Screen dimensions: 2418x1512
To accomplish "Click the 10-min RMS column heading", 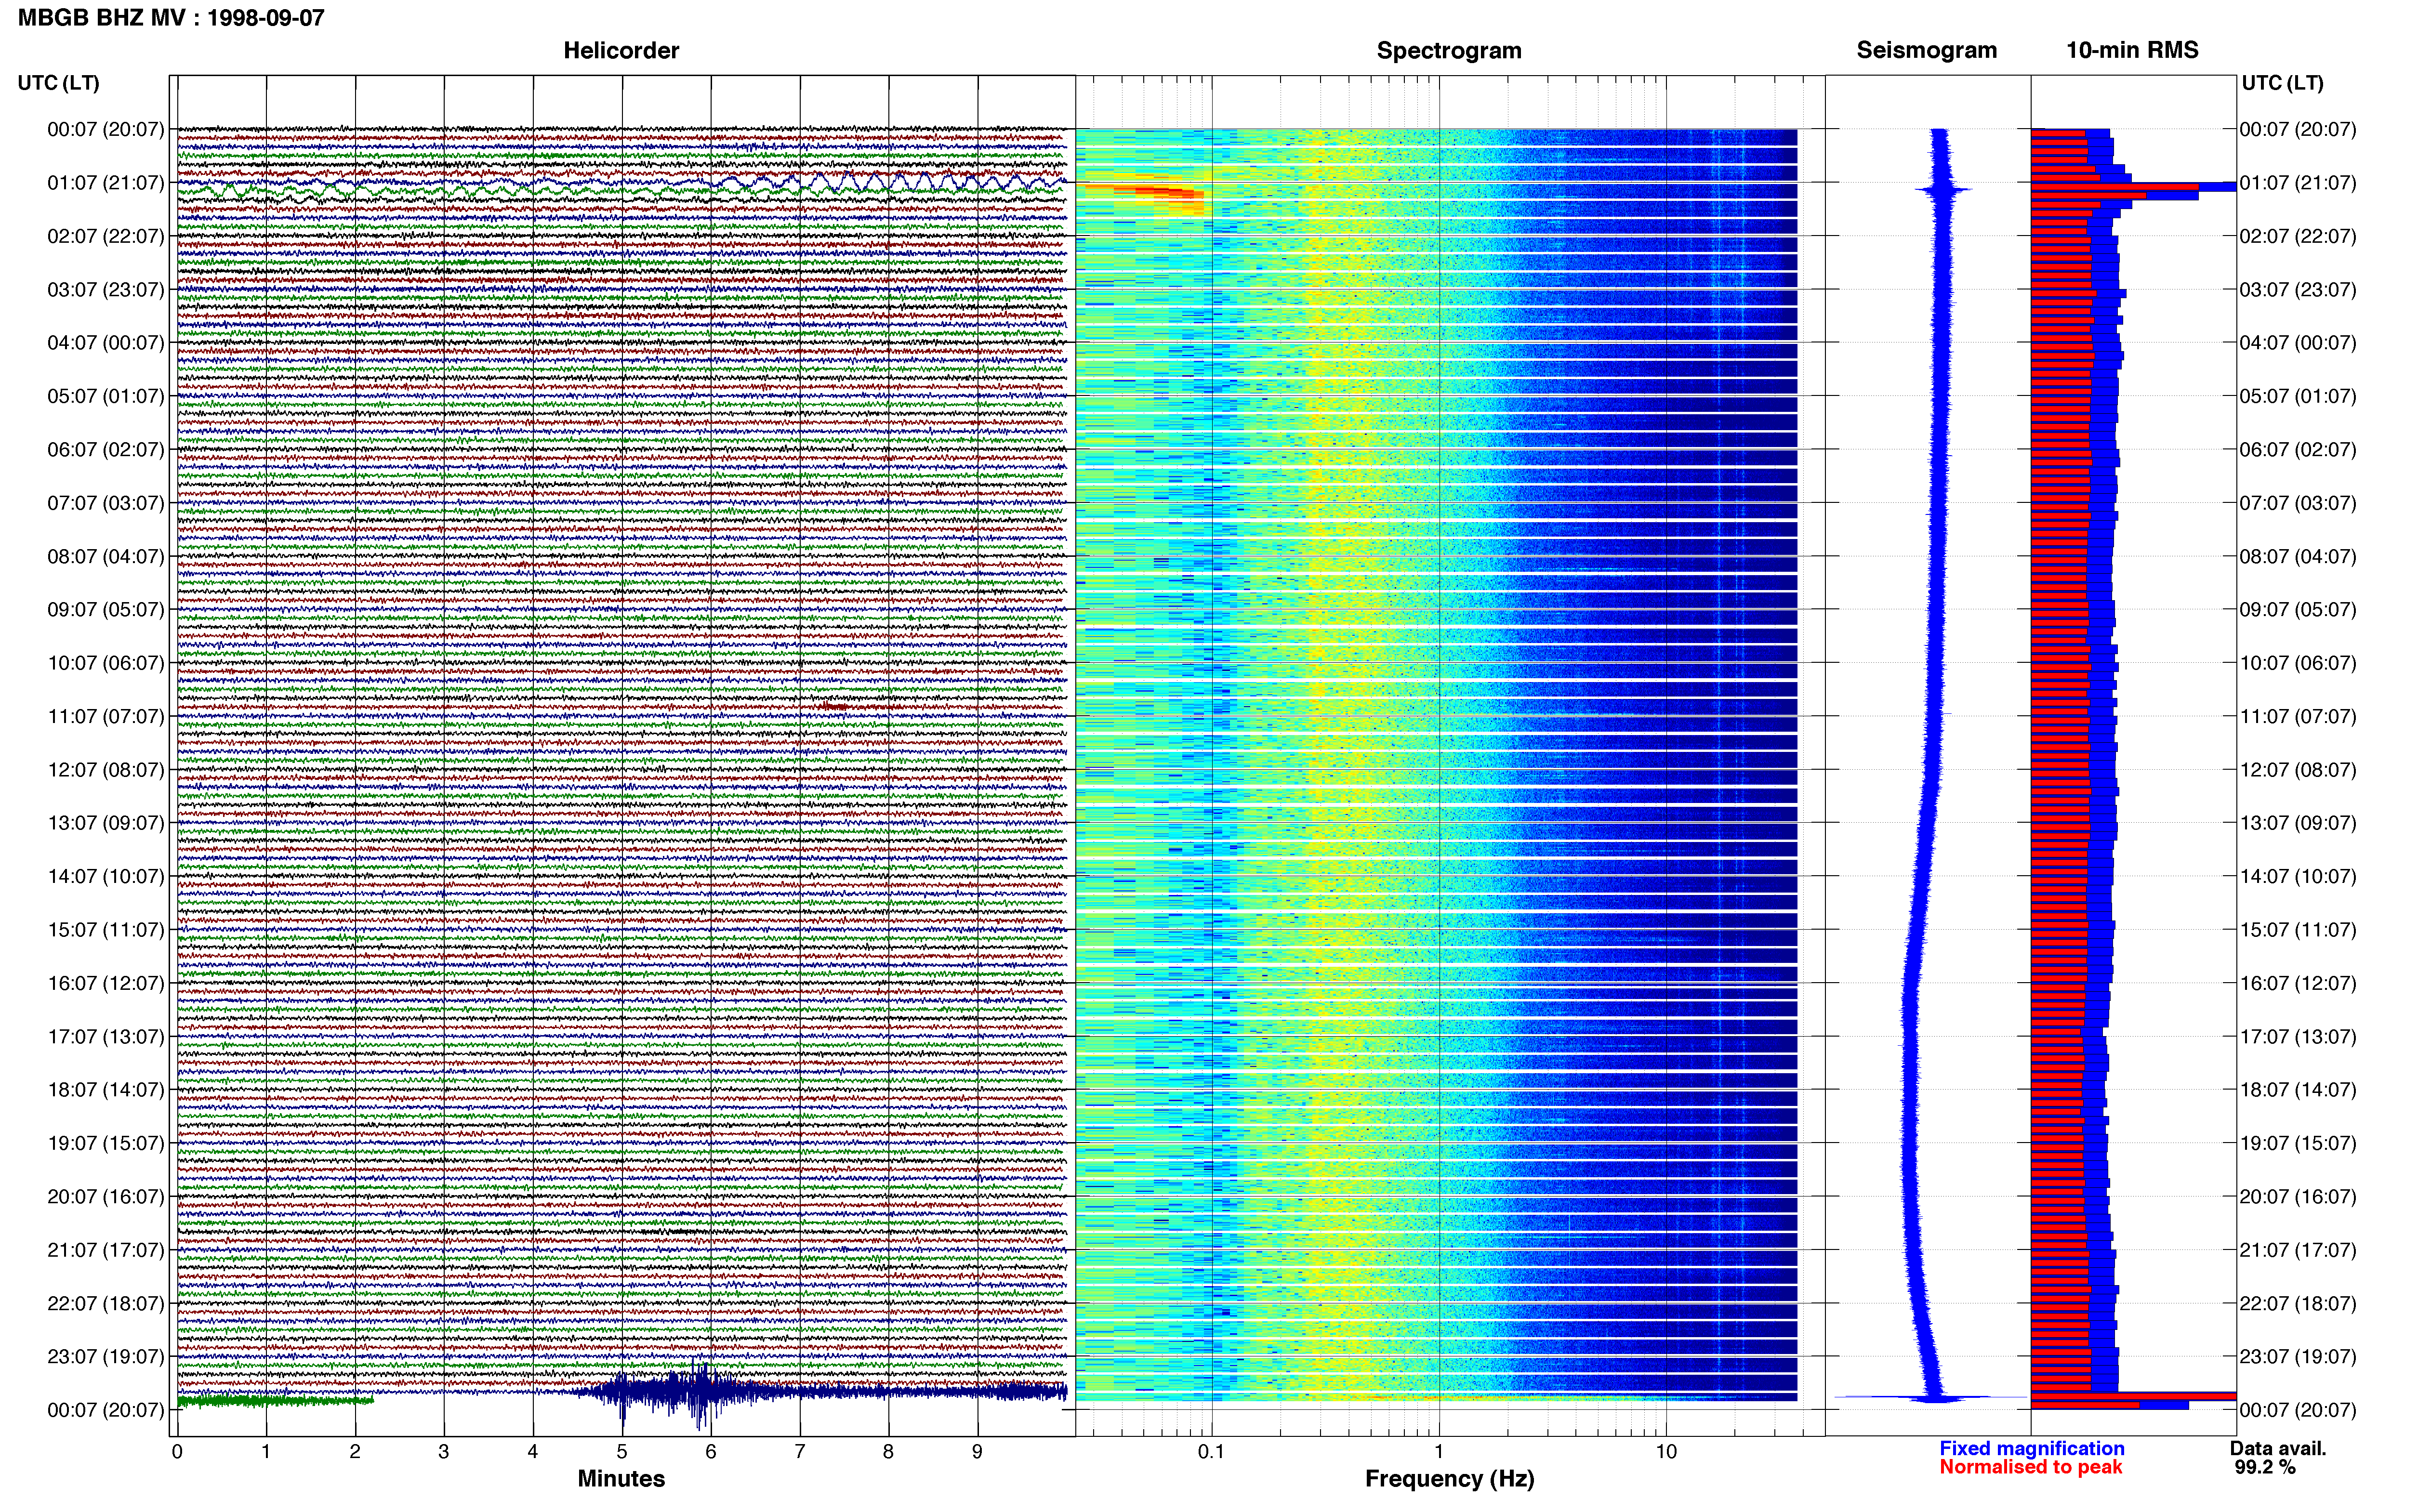I will click(2132, 50).
